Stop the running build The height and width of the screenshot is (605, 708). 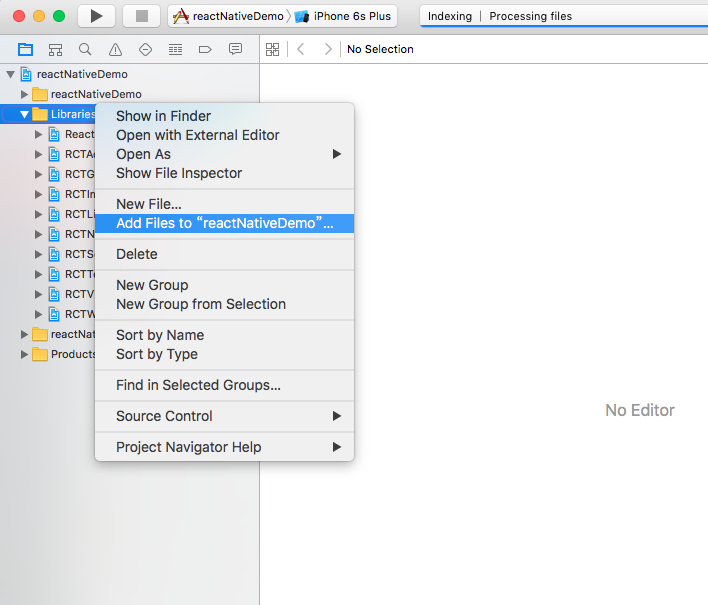[x=142, y=16]
